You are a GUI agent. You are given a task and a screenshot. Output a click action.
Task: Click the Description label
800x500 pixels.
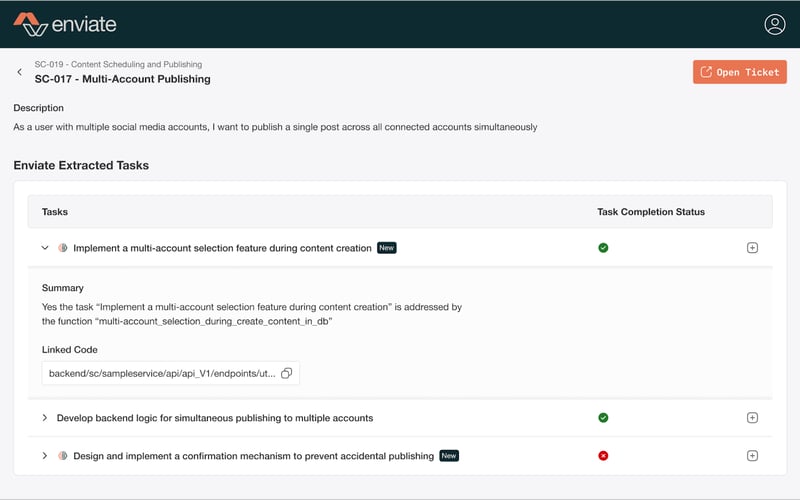(39, 108)
